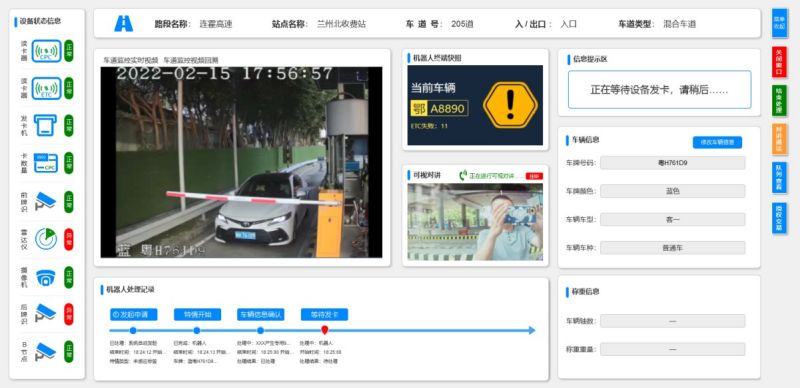Image resolution: width=800 pixels, height=388 pixels.
Task: Click the green 结束处理 button
Action: click(x=779, y=101)
